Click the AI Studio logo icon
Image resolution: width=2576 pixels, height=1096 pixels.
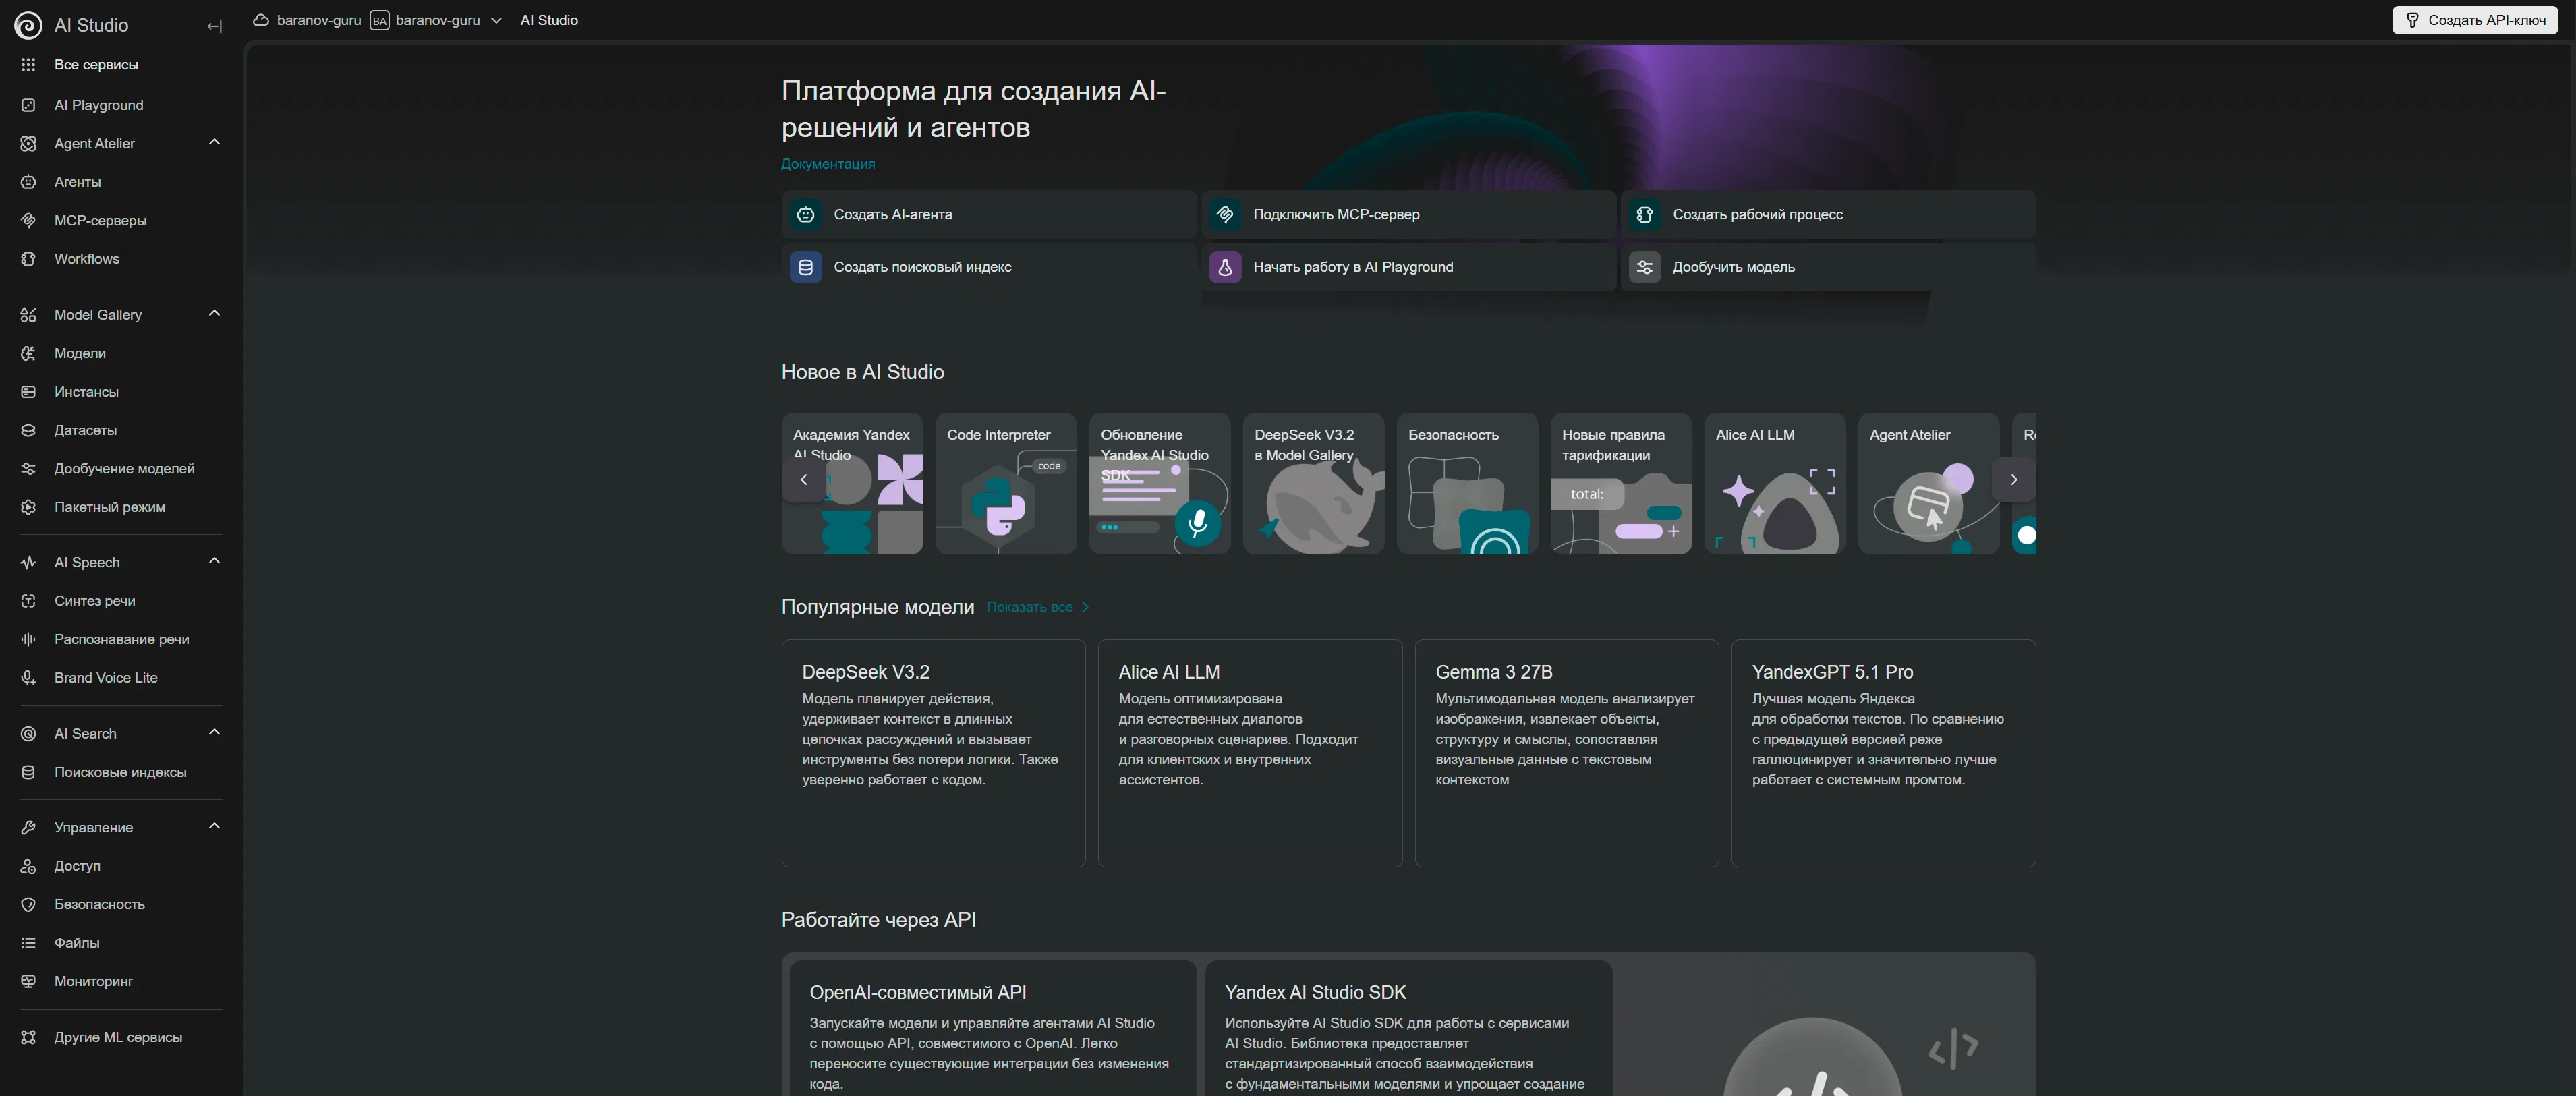click(x=28, y=25)
